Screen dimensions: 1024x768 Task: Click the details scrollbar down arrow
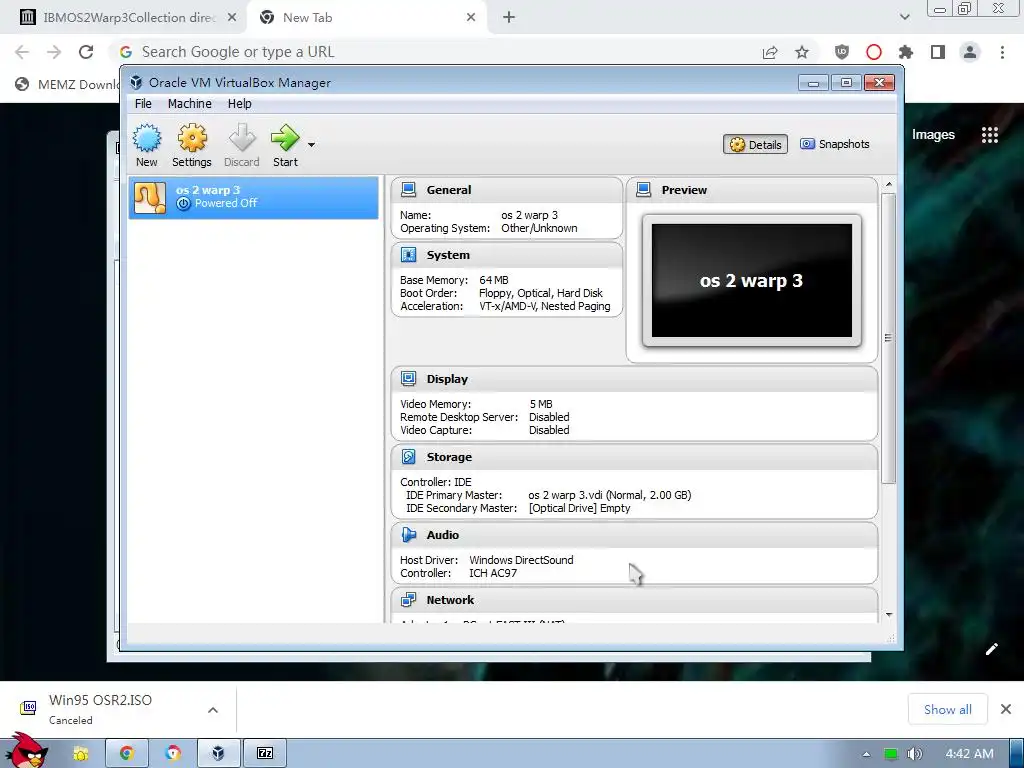coord(889,615)
